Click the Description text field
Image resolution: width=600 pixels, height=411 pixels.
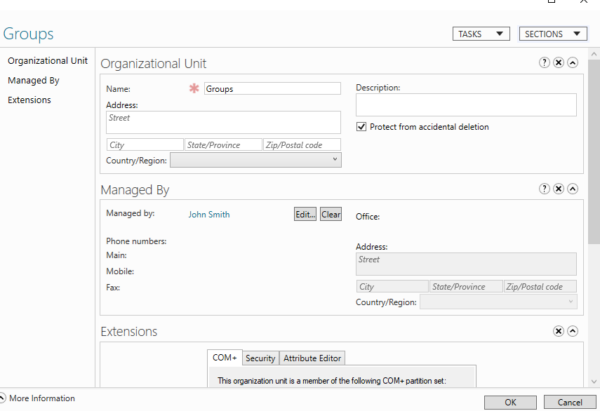[x=466, y=105]
